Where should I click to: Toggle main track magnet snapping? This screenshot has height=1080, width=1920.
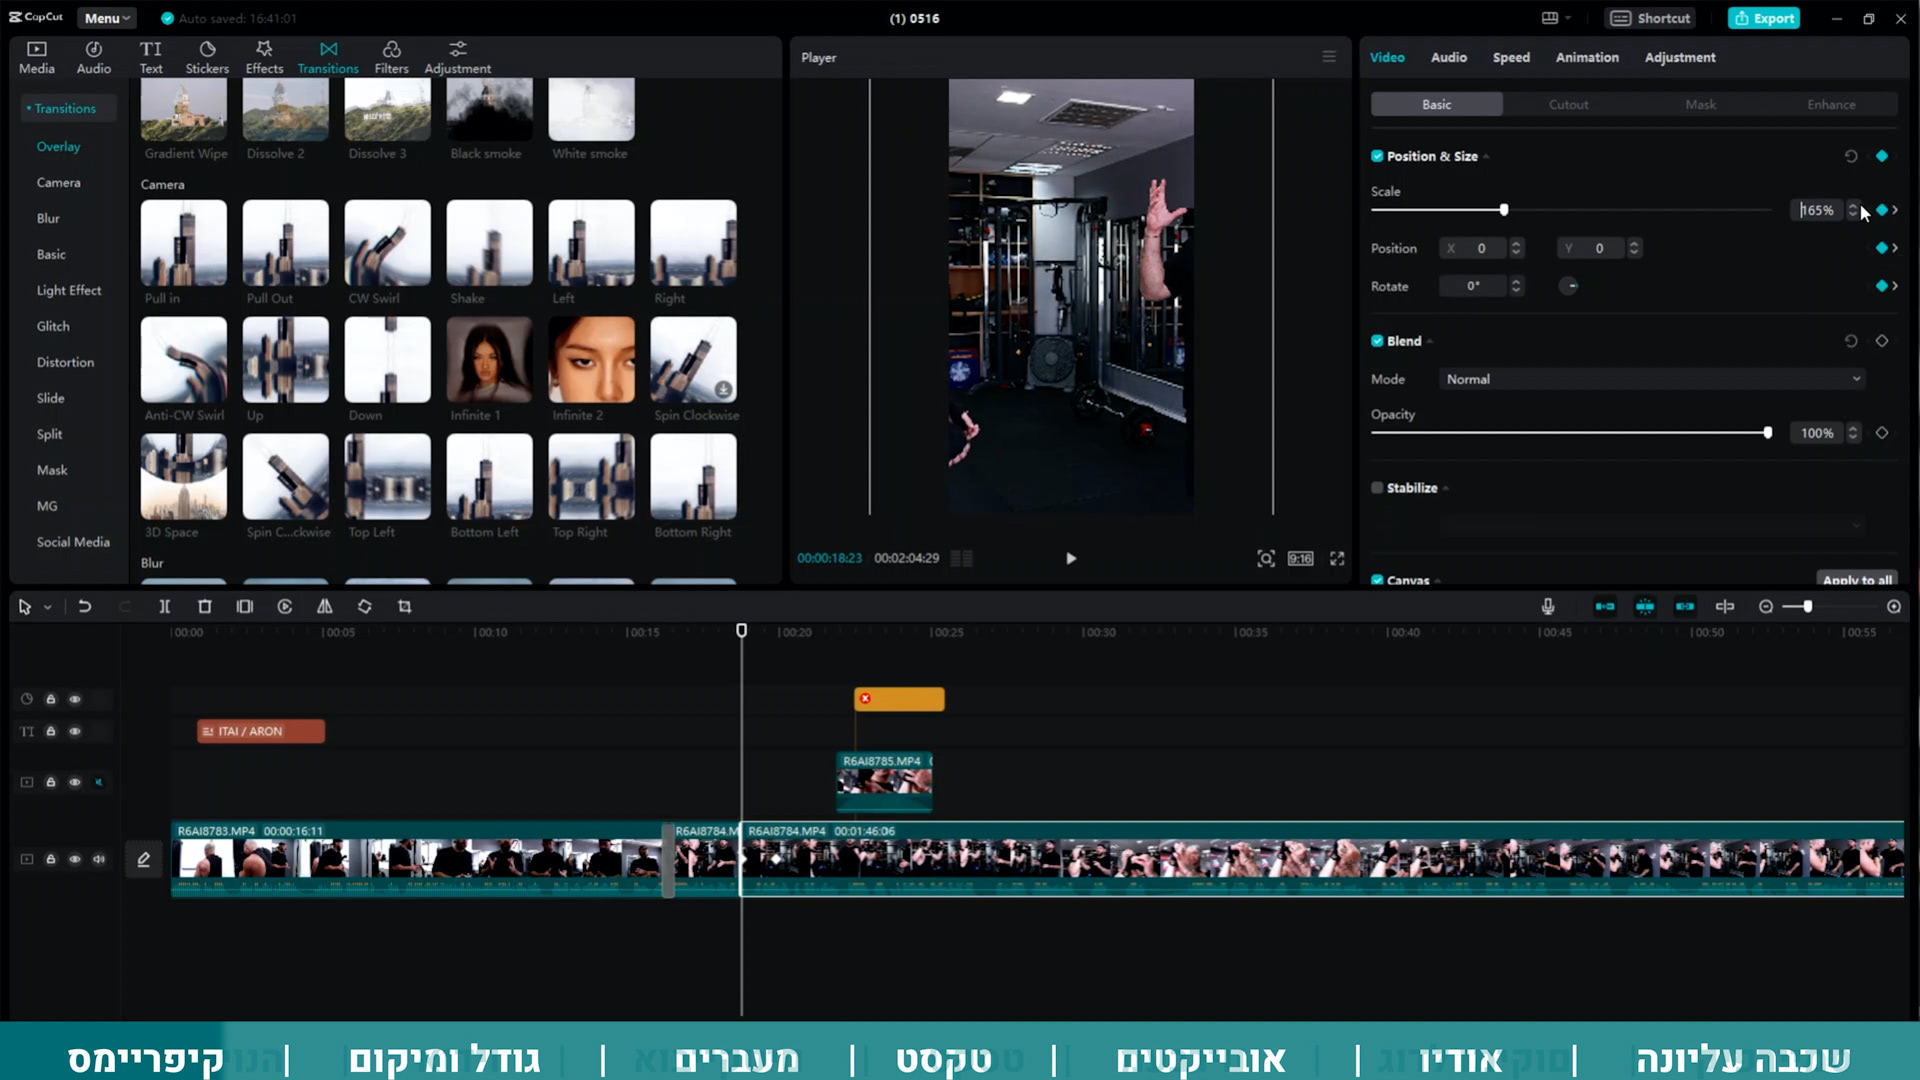tap(1605, 606)
